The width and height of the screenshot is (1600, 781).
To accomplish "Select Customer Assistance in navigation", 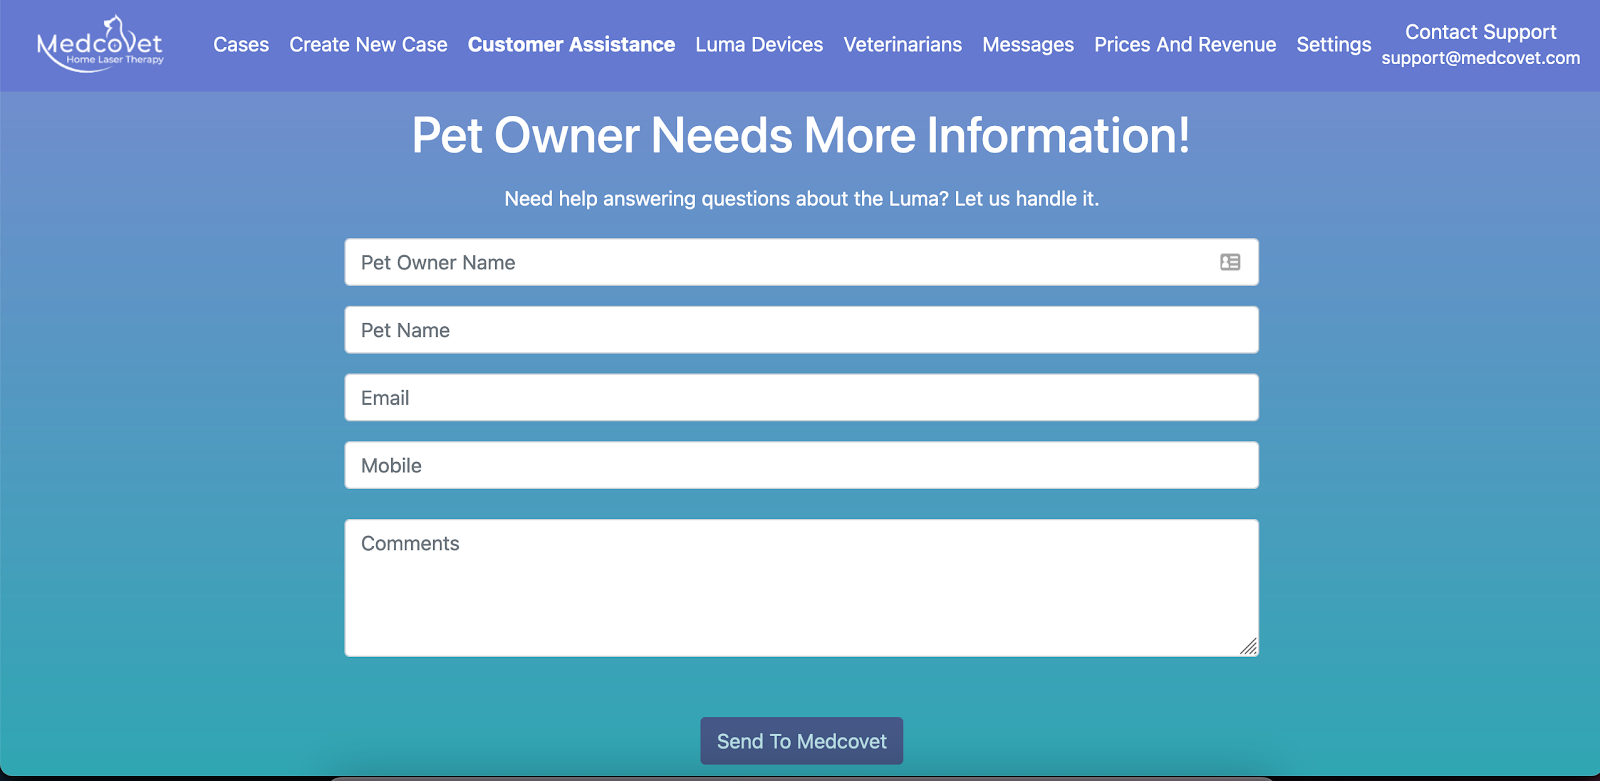I will coord(571,45).
